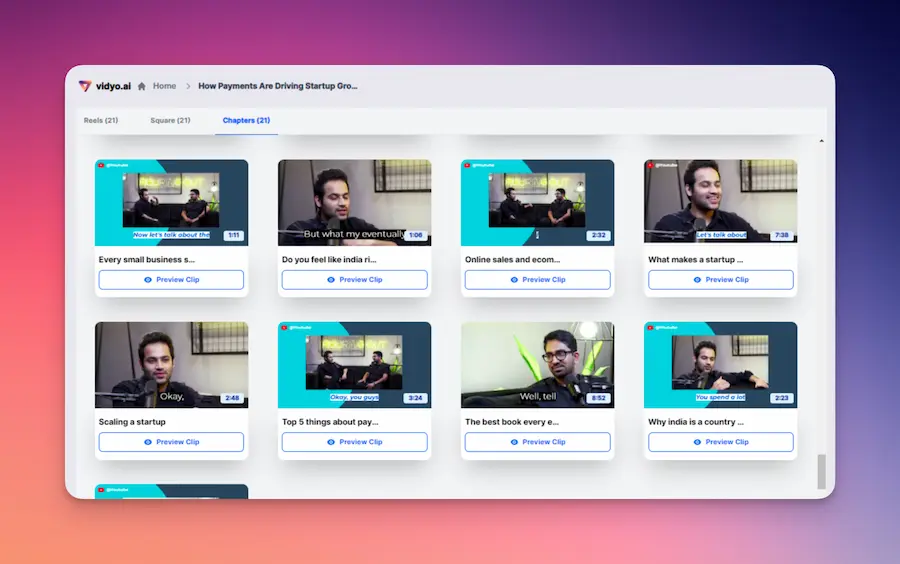Click the breadcrumb chevron separator
This screenshot has width=900, height=564.
(x=188, y=86)
